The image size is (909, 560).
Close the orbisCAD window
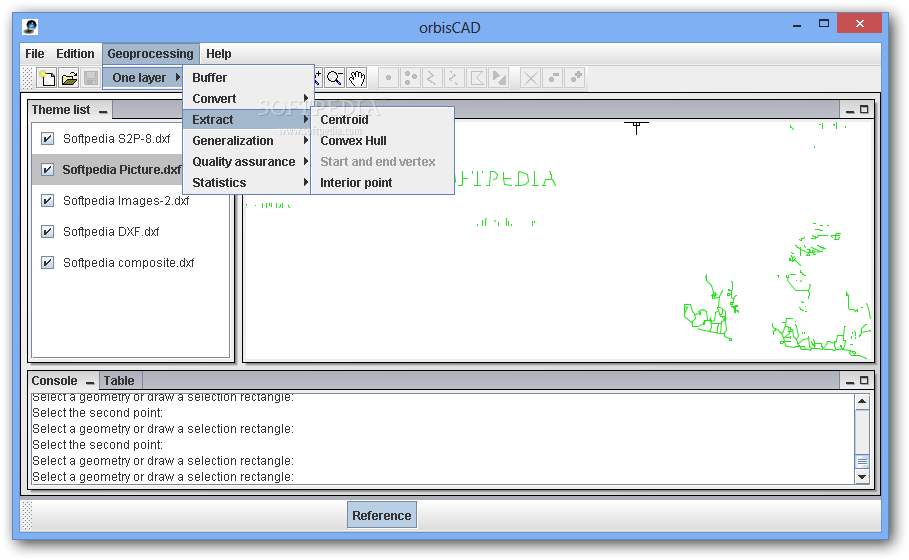click(860, 24)
